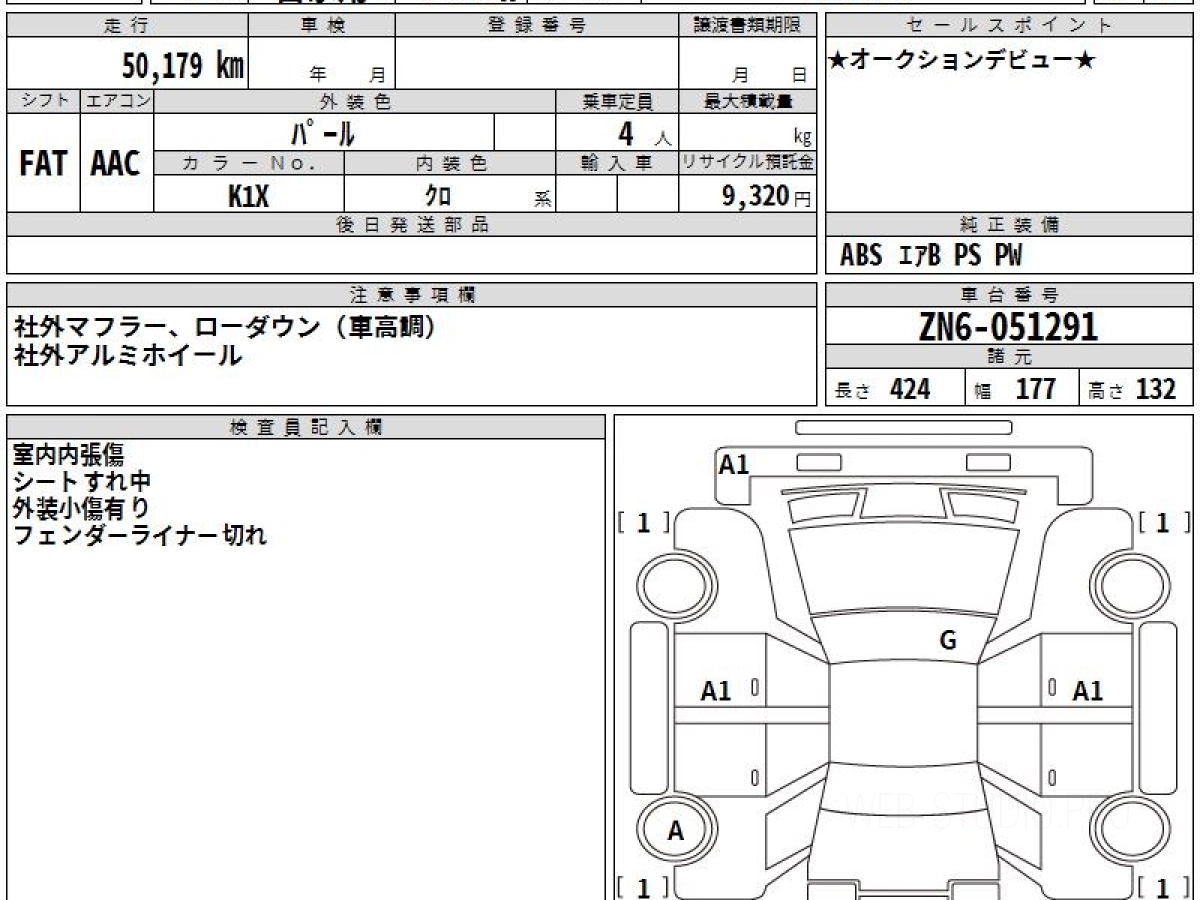Click the 注意事項欄 section header
Screen dimensions: 1200x900
[x=412, y=295]
